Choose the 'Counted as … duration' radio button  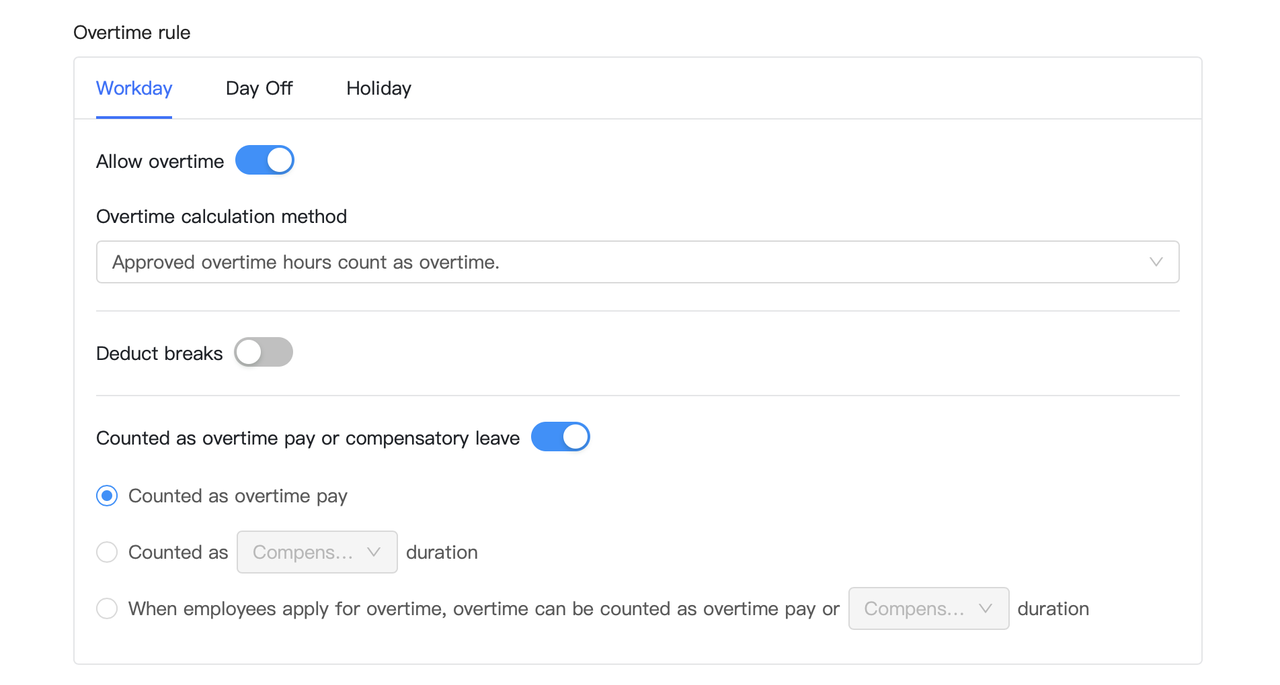(107, 552)
